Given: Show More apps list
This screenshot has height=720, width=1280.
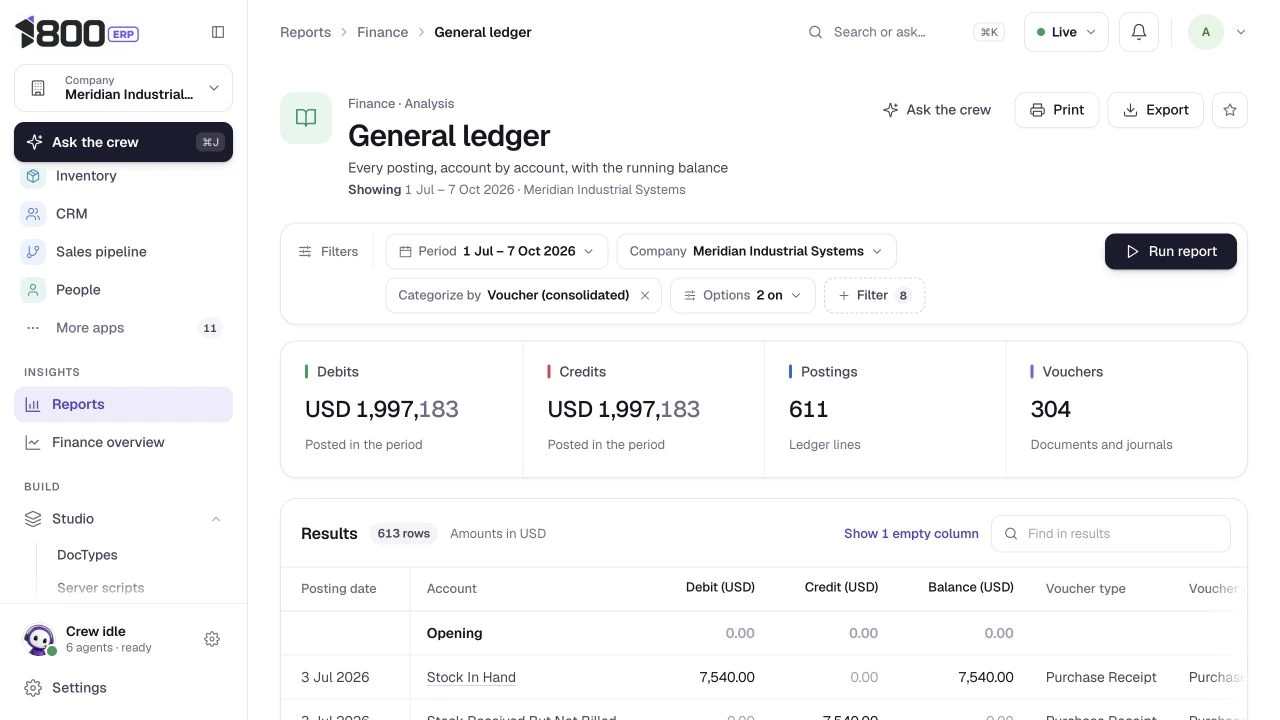Looking at the screenshot, I should 123,328.
